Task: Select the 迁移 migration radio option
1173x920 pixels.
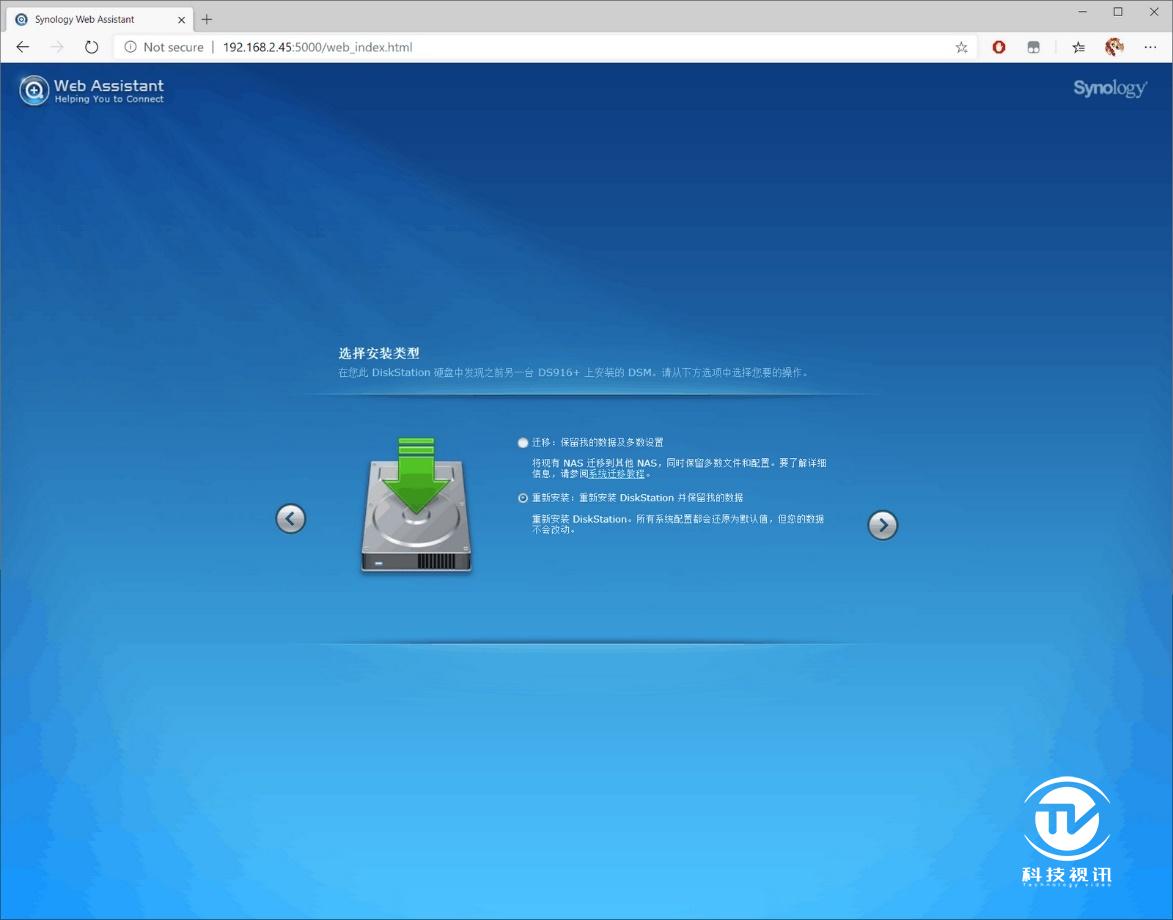Action: pos(522,442)
